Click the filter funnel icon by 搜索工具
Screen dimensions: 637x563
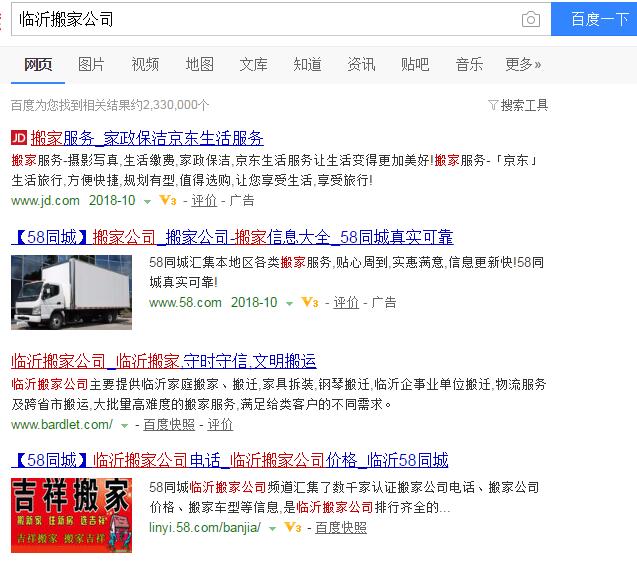493,105
